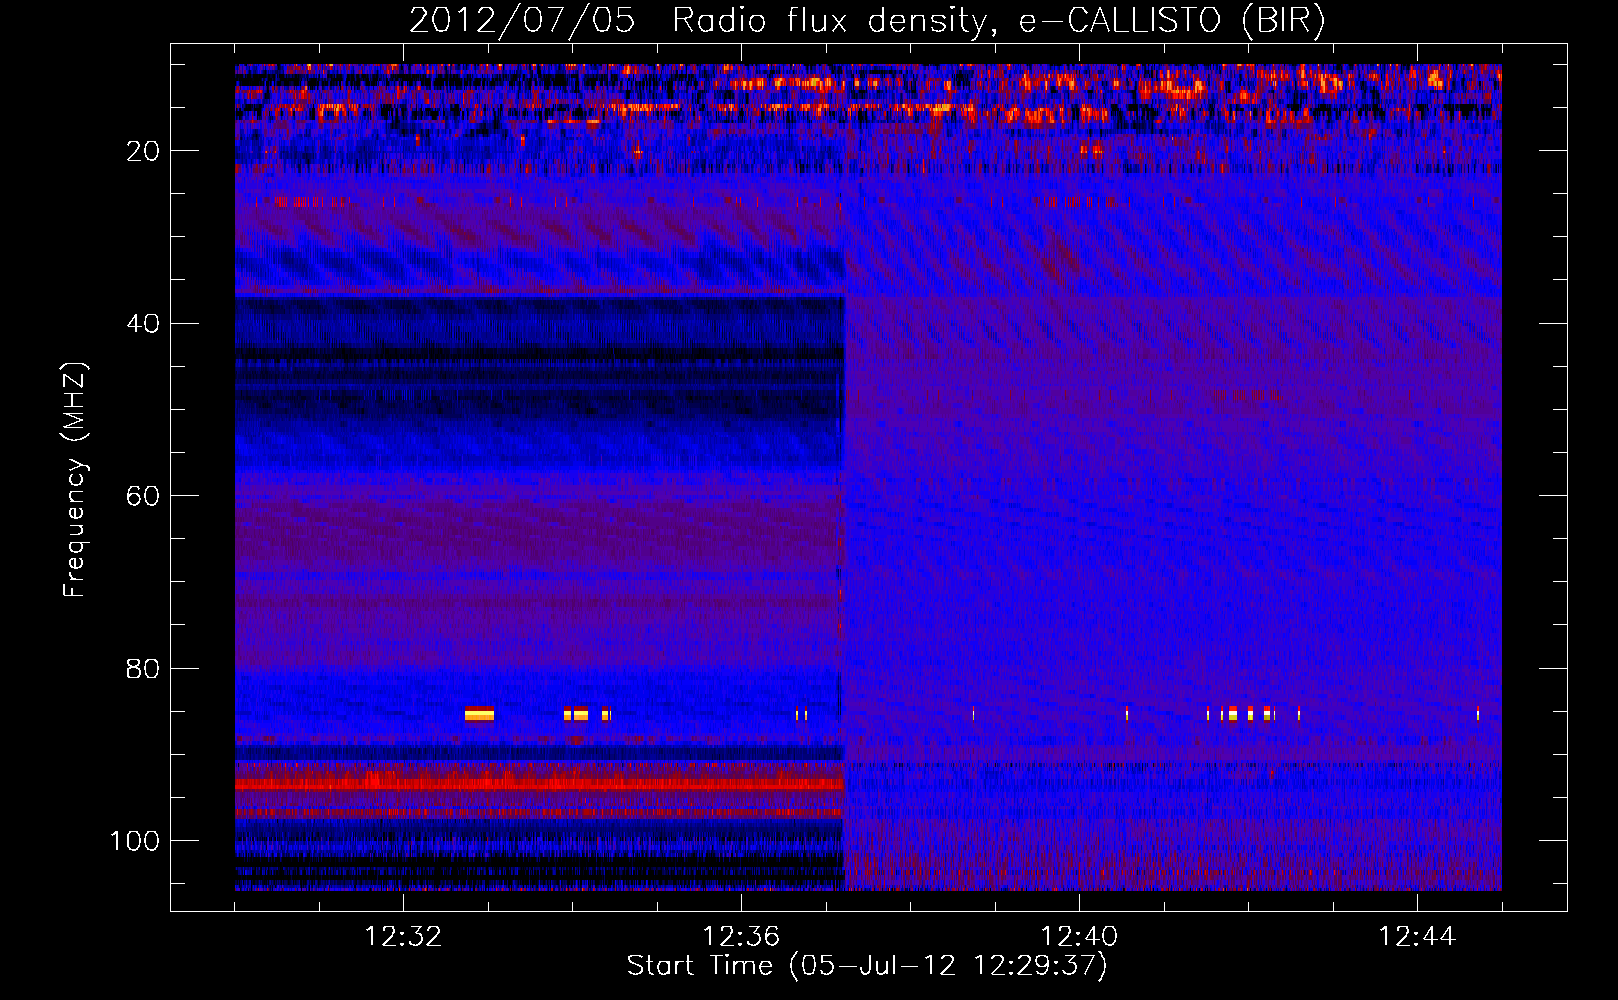The image size is (1618, 1000).
Task: Click the 12:32 time tick label
Action: (x=403, y=936)
